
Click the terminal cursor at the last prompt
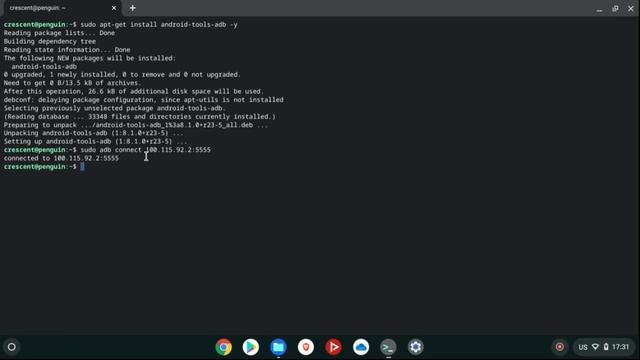pyautogui.click(x=82, y=167)
